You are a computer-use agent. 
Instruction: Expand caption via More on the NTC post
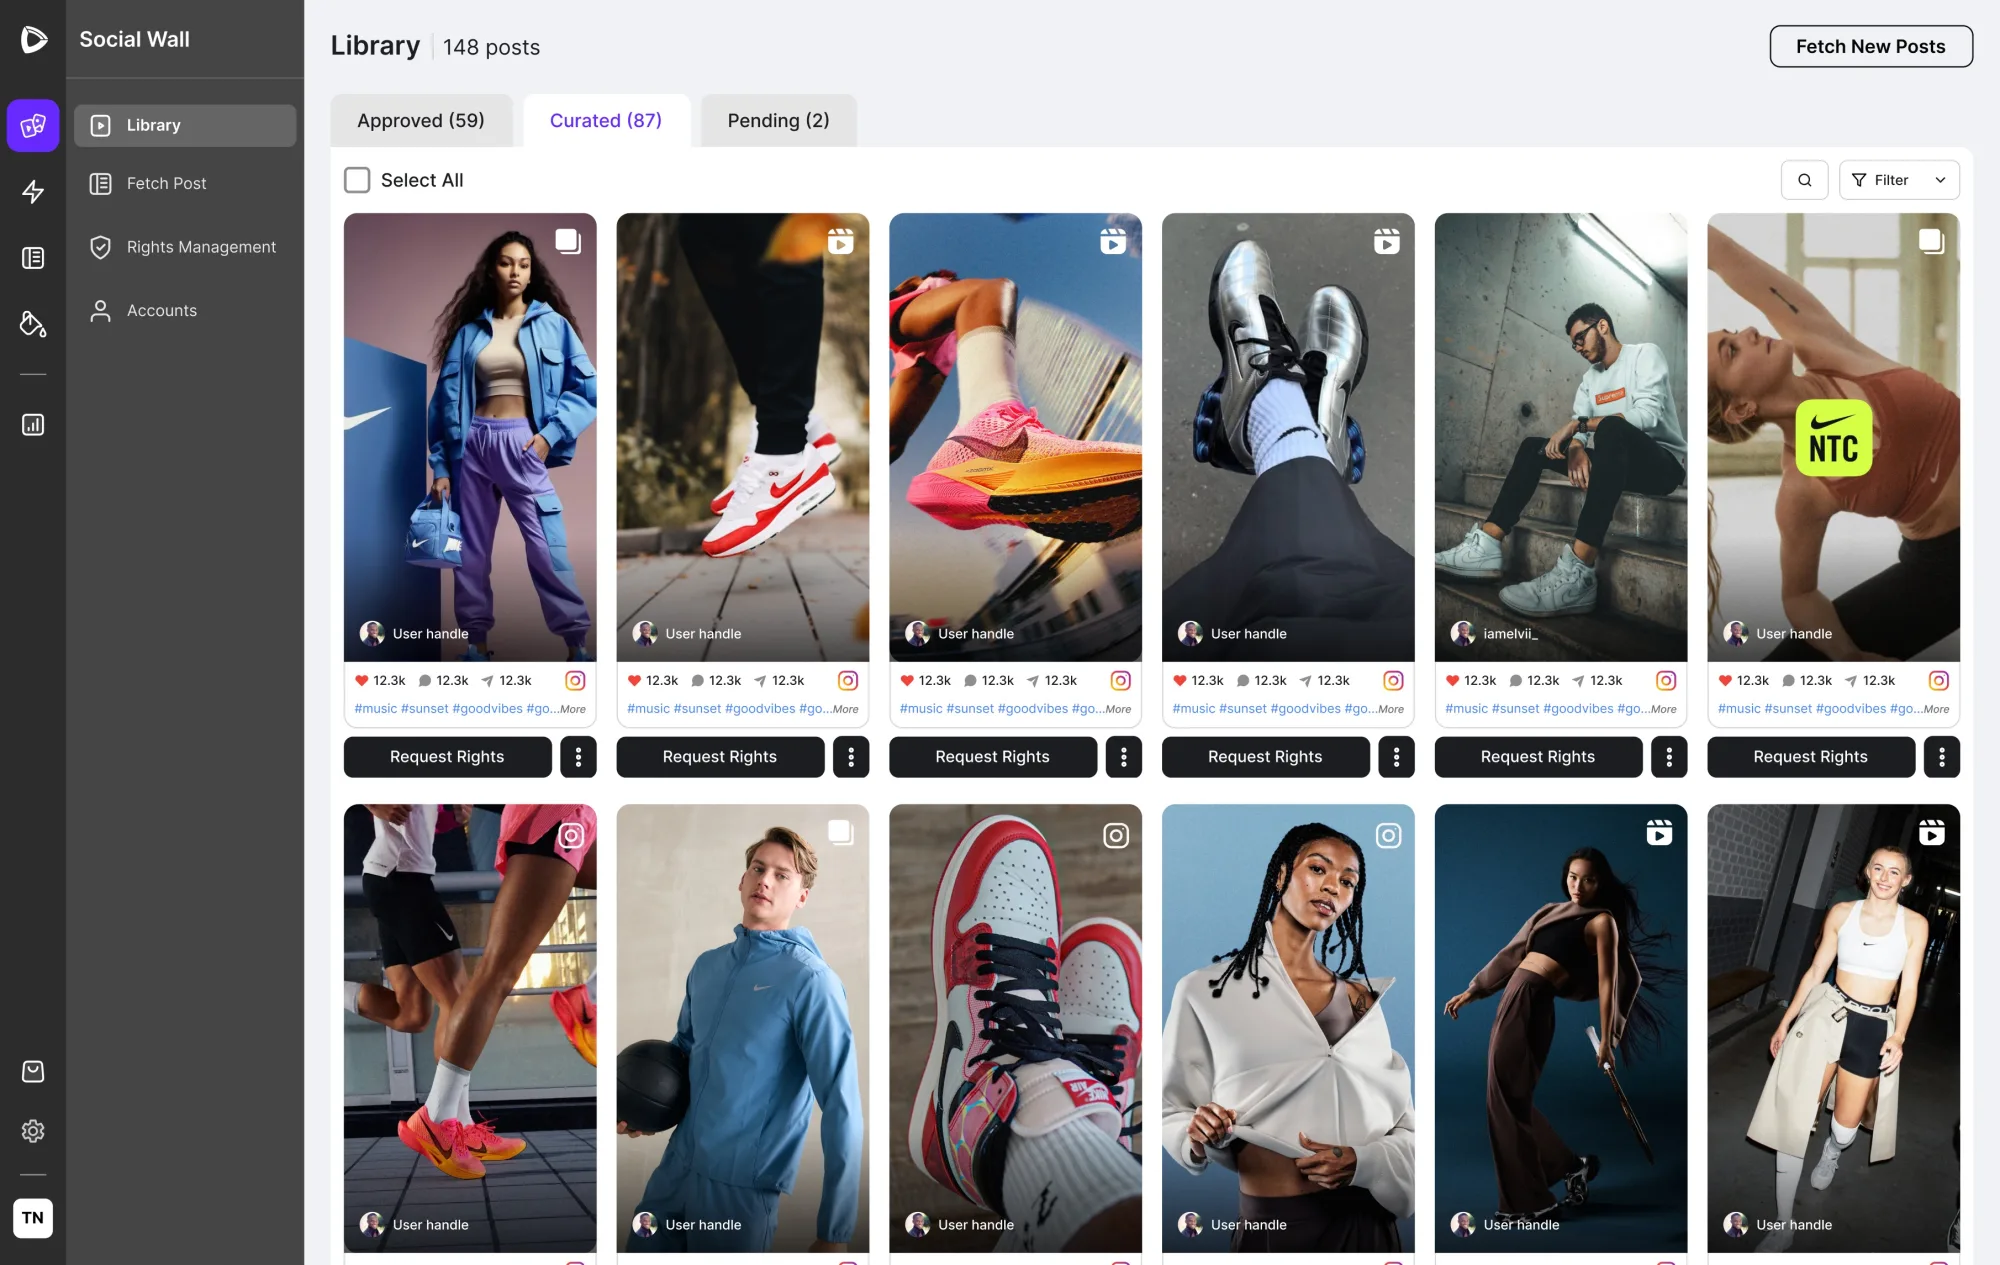tap(1936, 709)
